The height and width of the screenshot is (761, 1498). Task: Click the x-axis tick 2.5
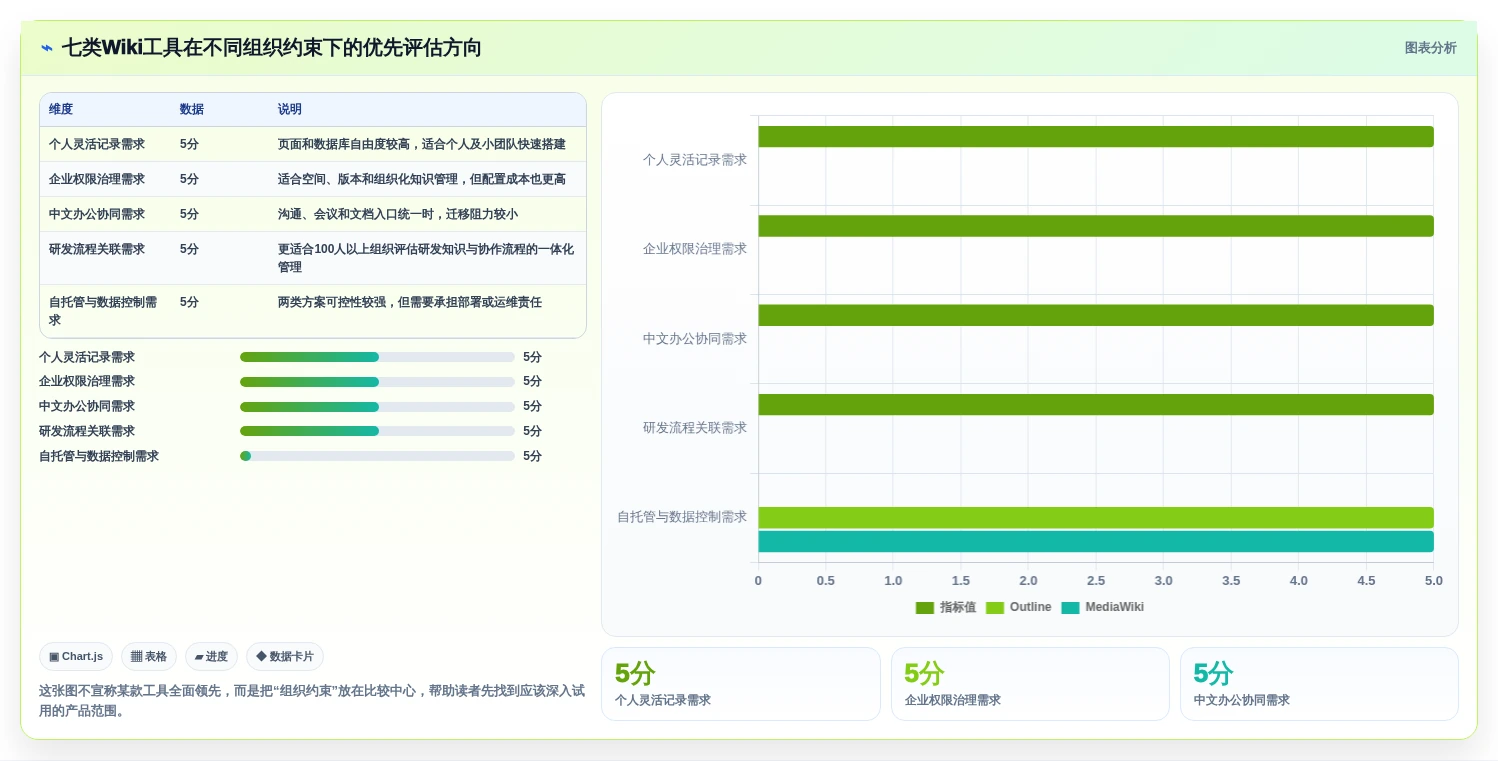(x=1096, y=581)
